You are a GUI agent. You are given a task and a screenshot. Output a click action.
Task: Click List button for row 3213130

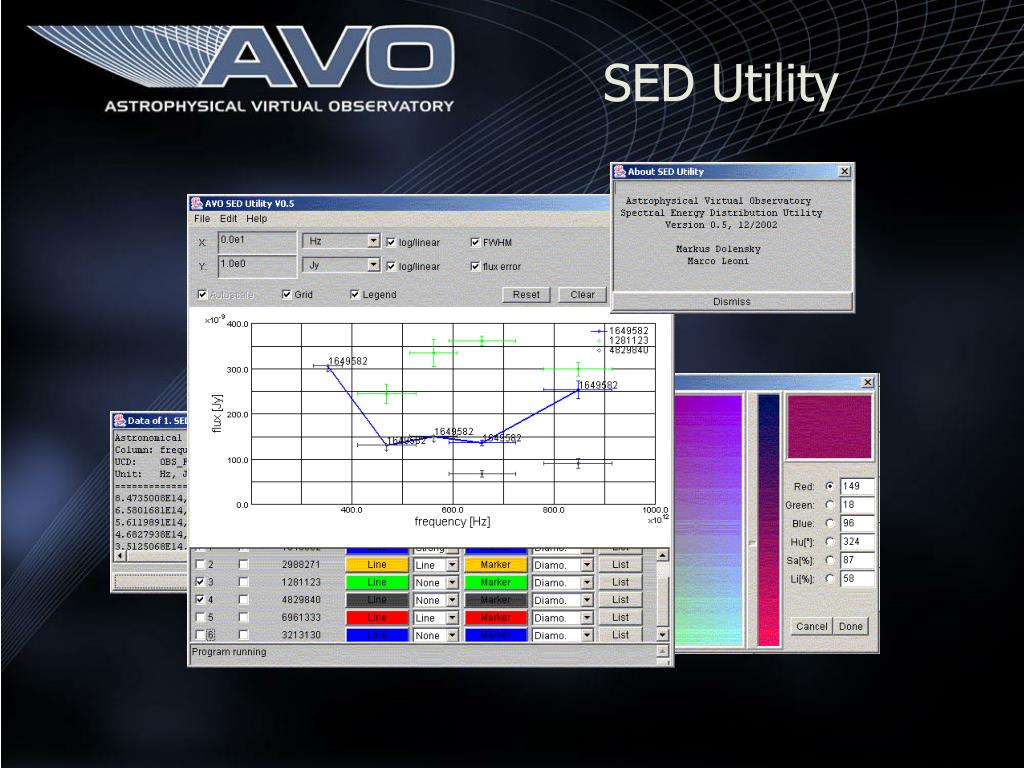620,635
